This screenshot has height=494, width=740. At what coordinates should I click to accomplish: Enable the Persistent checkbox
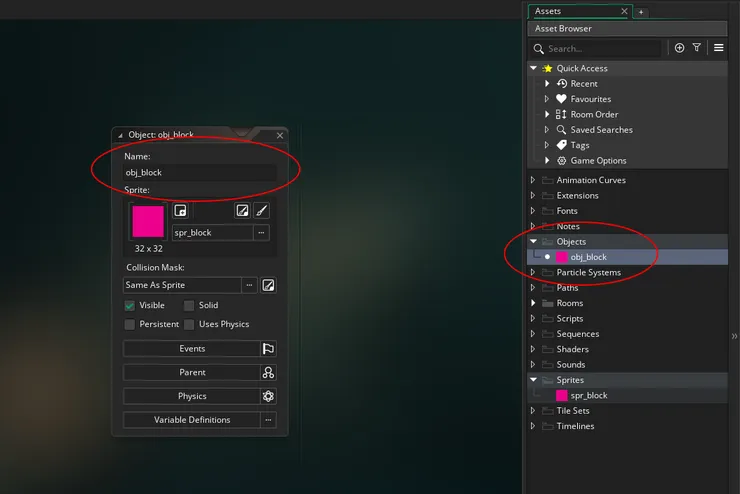coord(129,325)
